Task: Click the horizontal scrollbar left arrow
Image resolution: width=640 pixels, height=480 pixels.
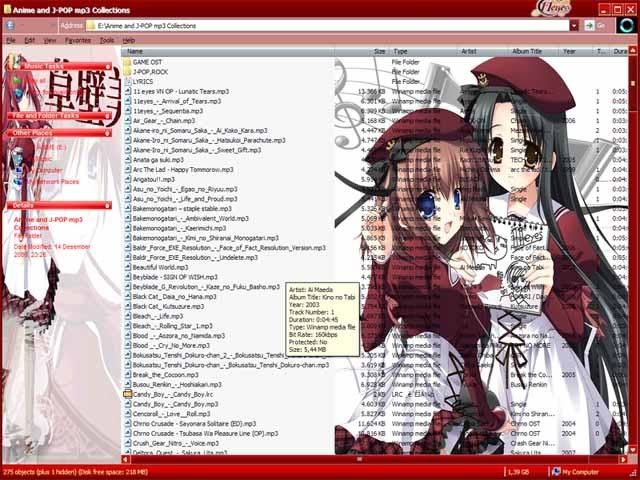Action: click(x=126, y=459)
